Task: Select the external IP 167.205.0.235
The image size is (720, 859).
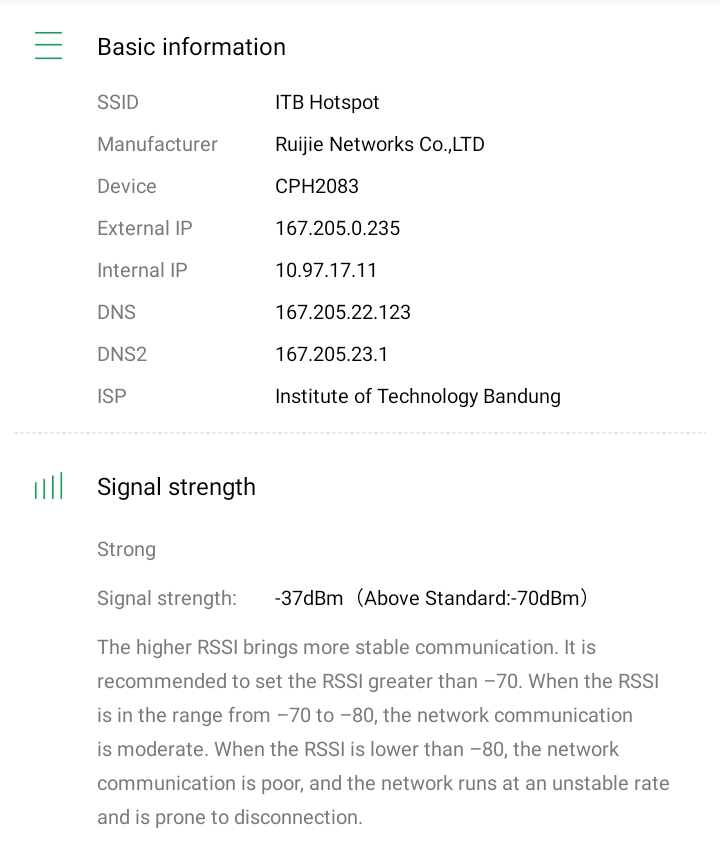Action: (337, 228)
